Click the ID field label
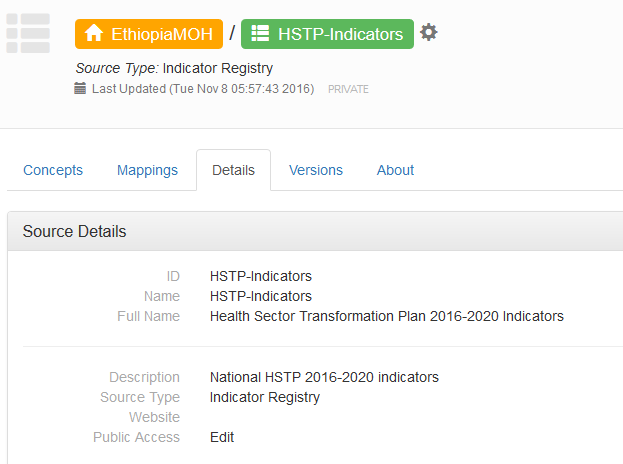 (x=173, y=276)
